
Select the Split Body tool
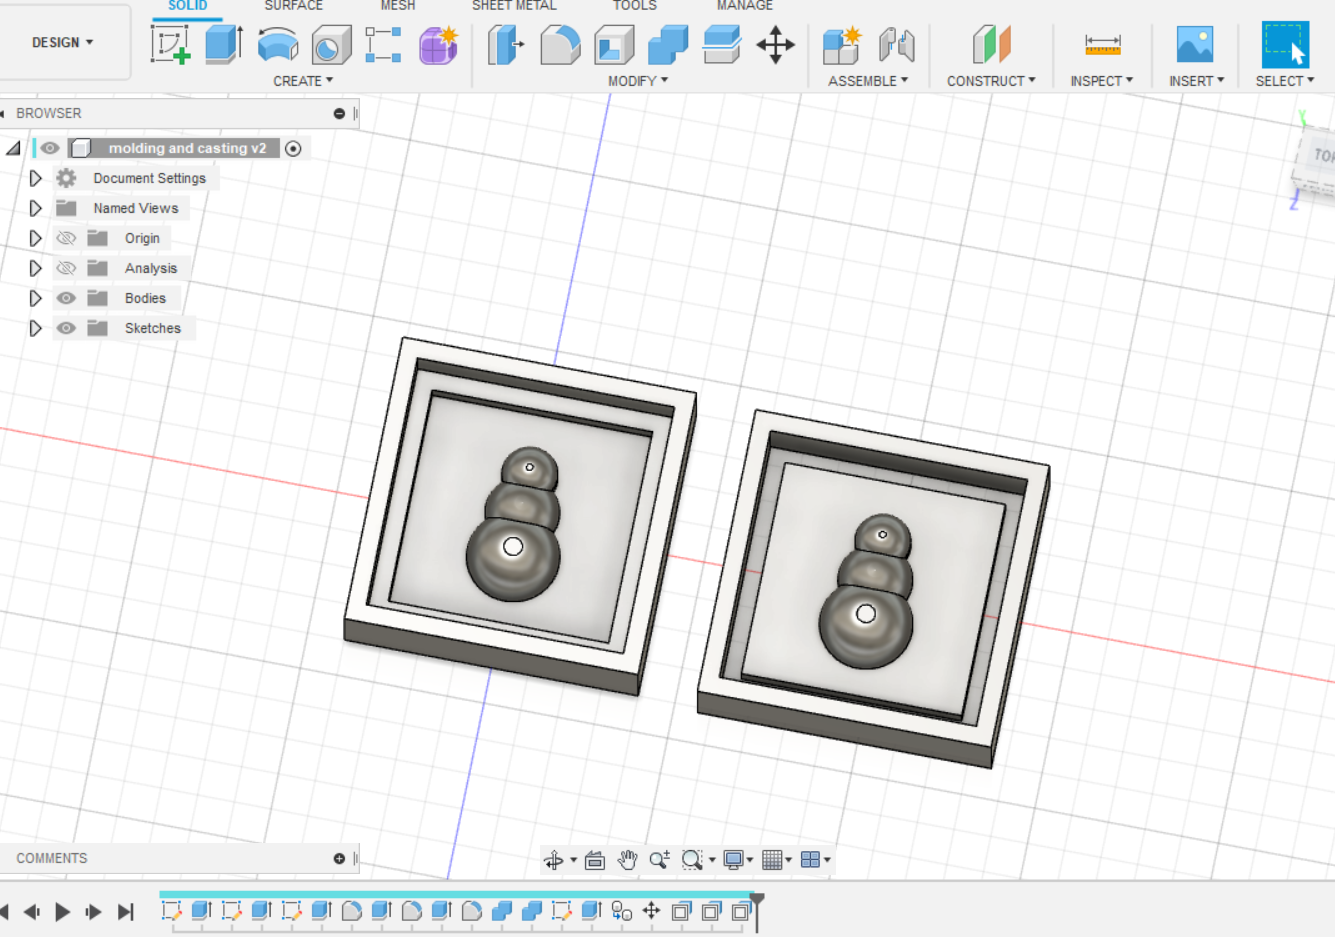tap(721, 45)
